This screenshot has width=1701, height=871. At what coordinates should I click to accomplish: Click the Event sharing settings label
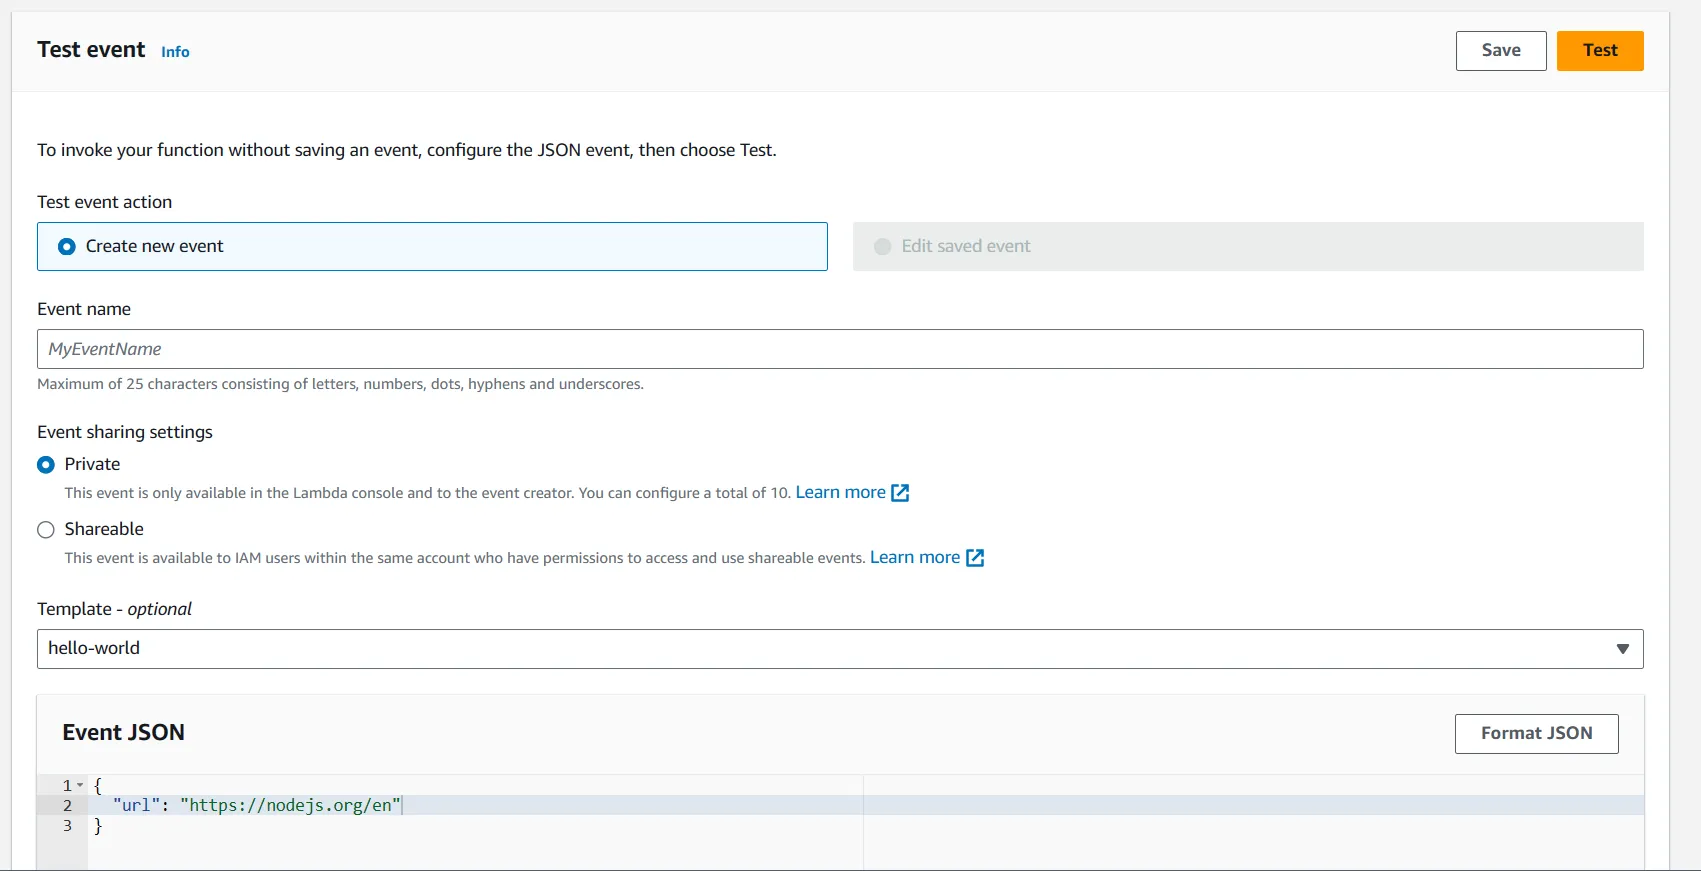(125, 432)
